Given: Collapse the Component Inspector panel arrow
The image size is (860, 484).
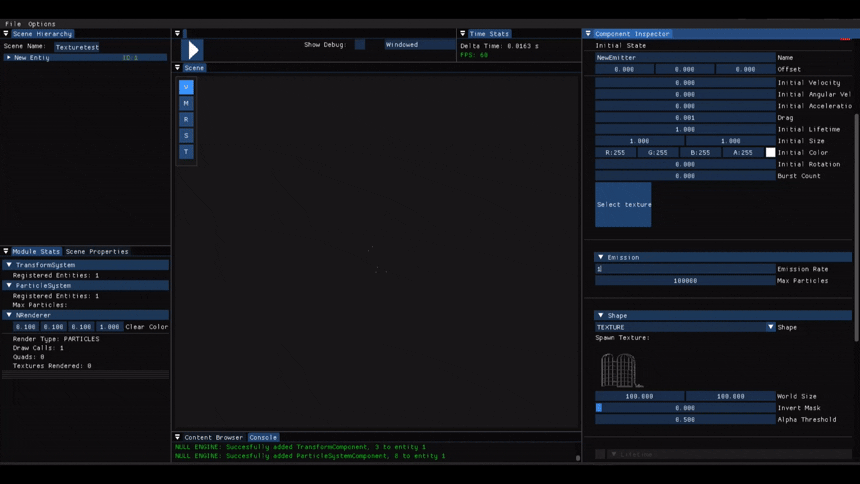Looking at the screenshot, I should 588,33.
